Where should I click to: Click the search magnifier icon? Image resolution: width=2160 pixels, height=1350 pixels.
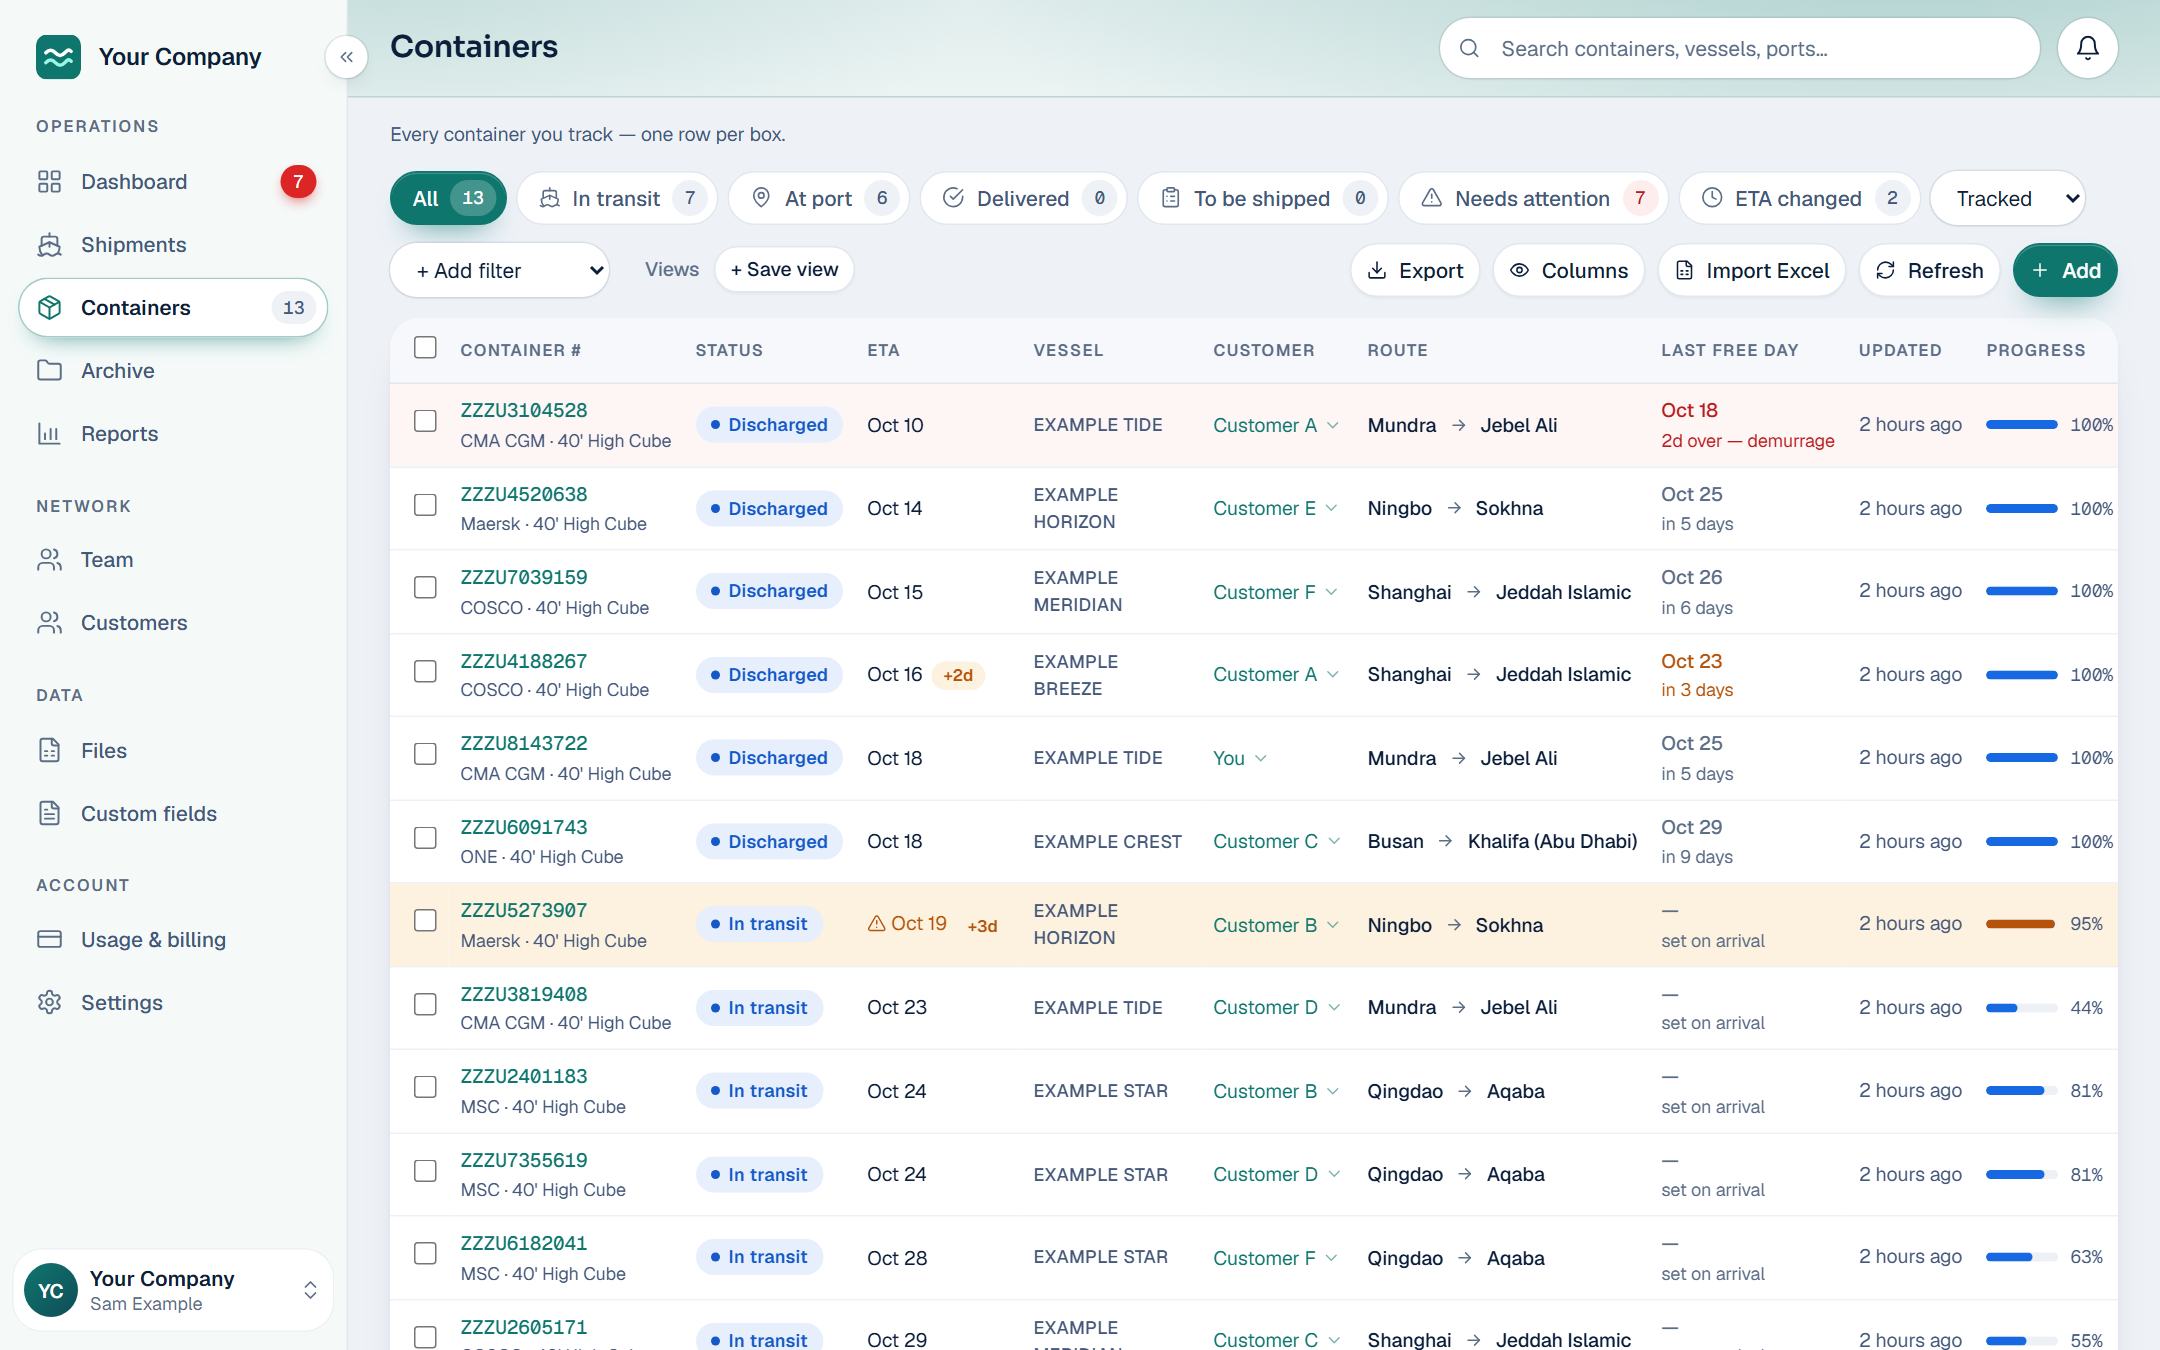1469,48
